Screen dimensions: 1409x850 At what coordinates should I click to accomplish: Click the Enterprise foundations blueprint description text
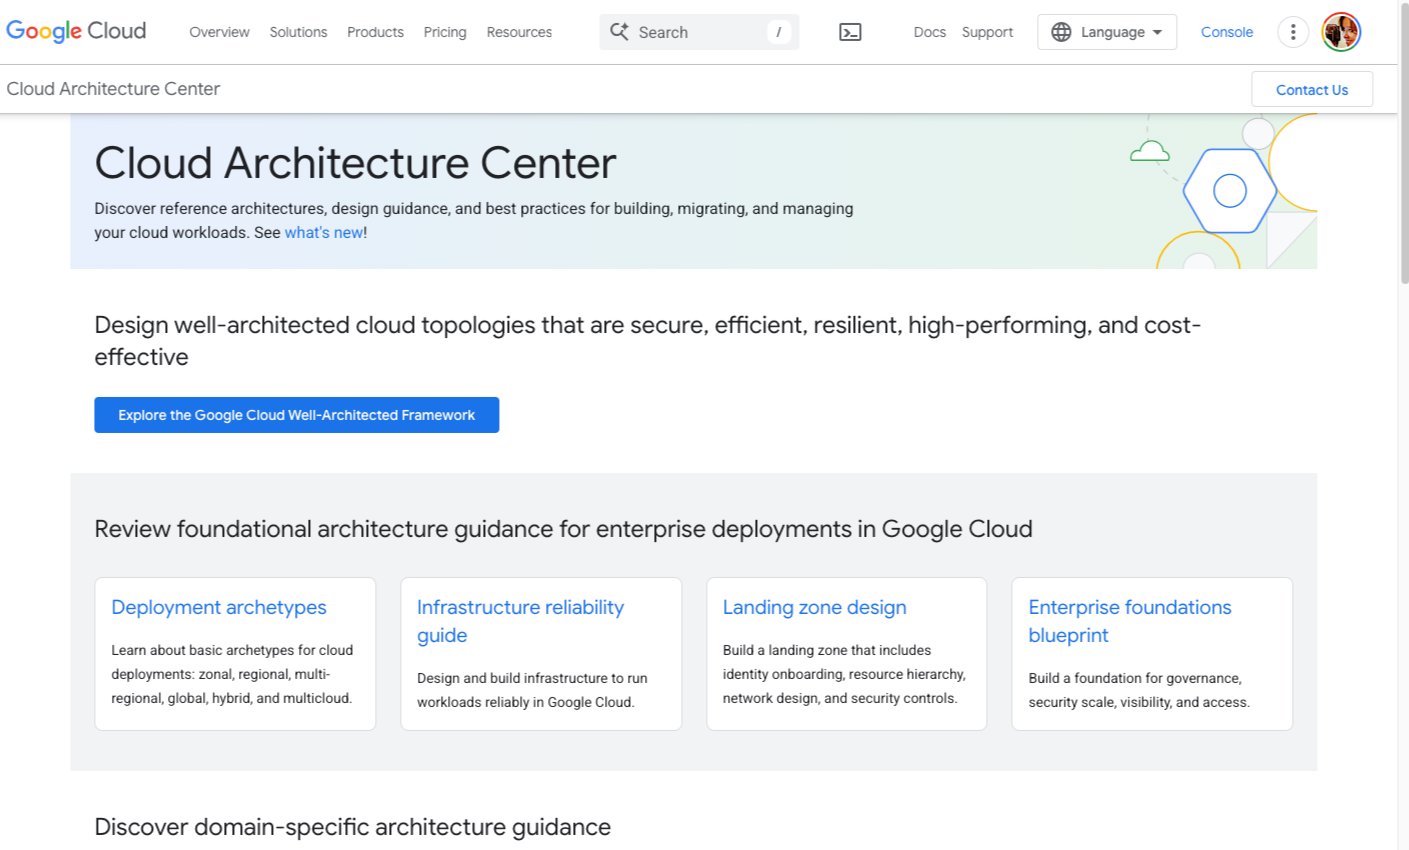tap(1139, 690)
